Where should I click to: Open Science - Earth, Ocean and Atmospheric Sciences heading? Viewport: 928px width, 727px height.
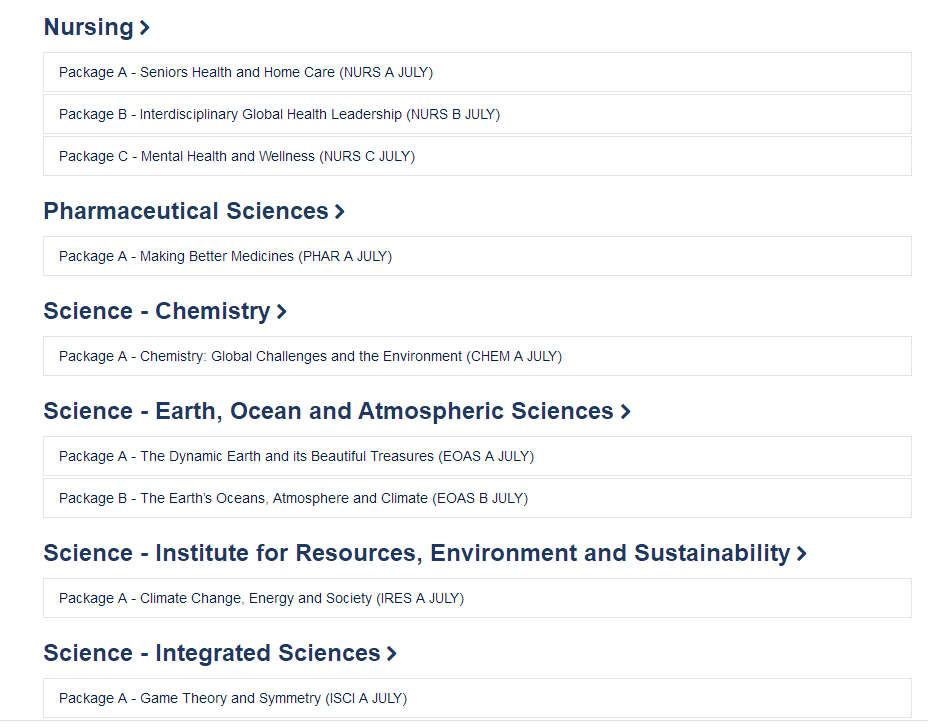click(328, 411)
